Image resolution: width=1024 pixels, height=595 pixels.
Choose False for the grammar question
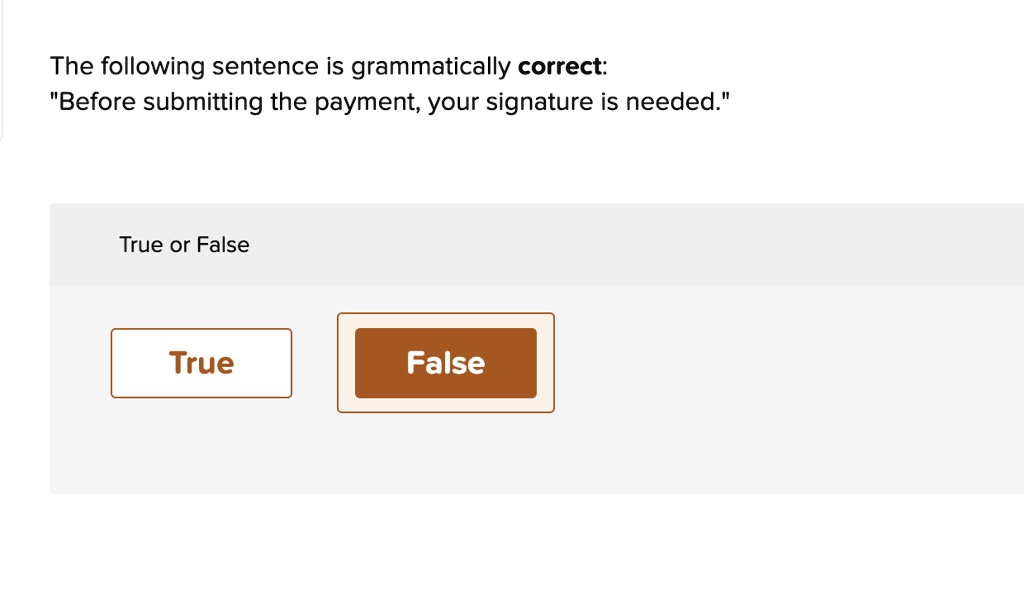point(445,362)
